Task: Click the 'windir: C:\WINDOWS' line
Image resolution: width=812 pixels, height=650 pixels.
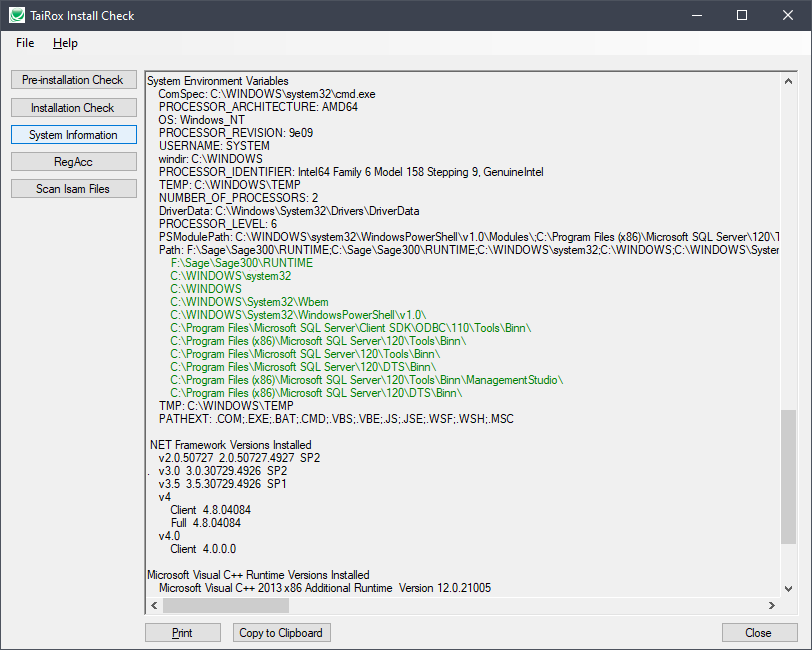Action: tap(210, 158)
